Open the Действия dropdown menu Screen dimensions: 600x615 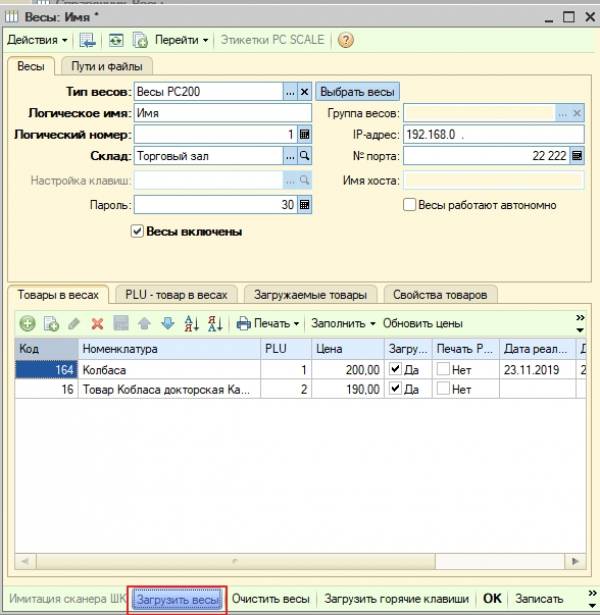[x=38, y=40]
